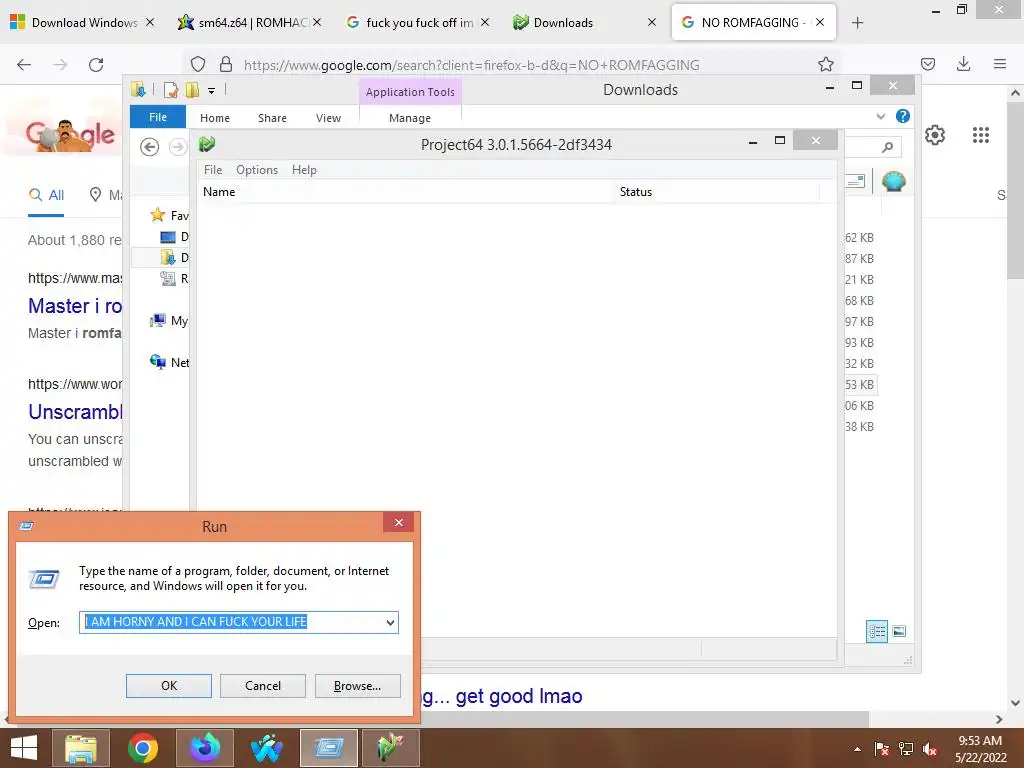
Task: Click the Google doodle logo
Action: [x=71, y=135]
